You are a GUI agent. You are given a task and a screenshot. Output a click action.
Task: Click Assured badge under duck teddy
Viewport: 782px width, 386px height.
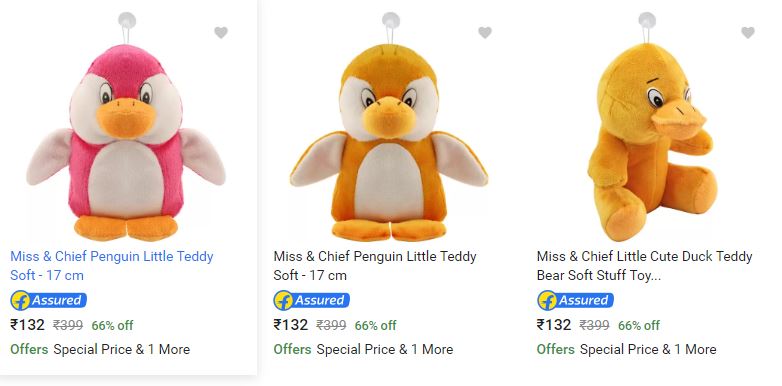coord(575,300)
